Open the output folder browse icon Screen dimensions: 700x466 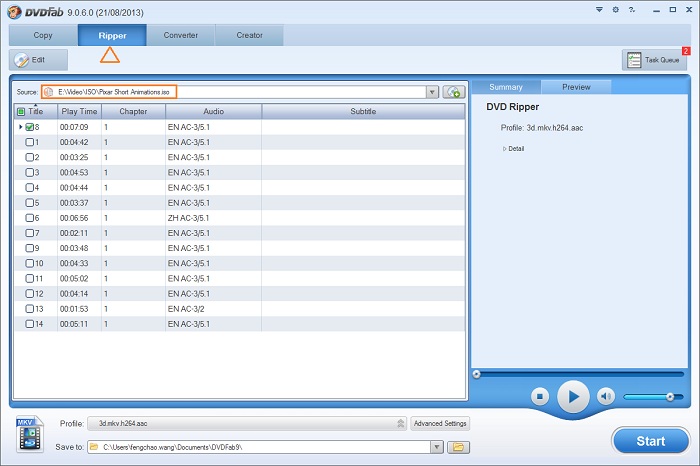click(458, 447)
